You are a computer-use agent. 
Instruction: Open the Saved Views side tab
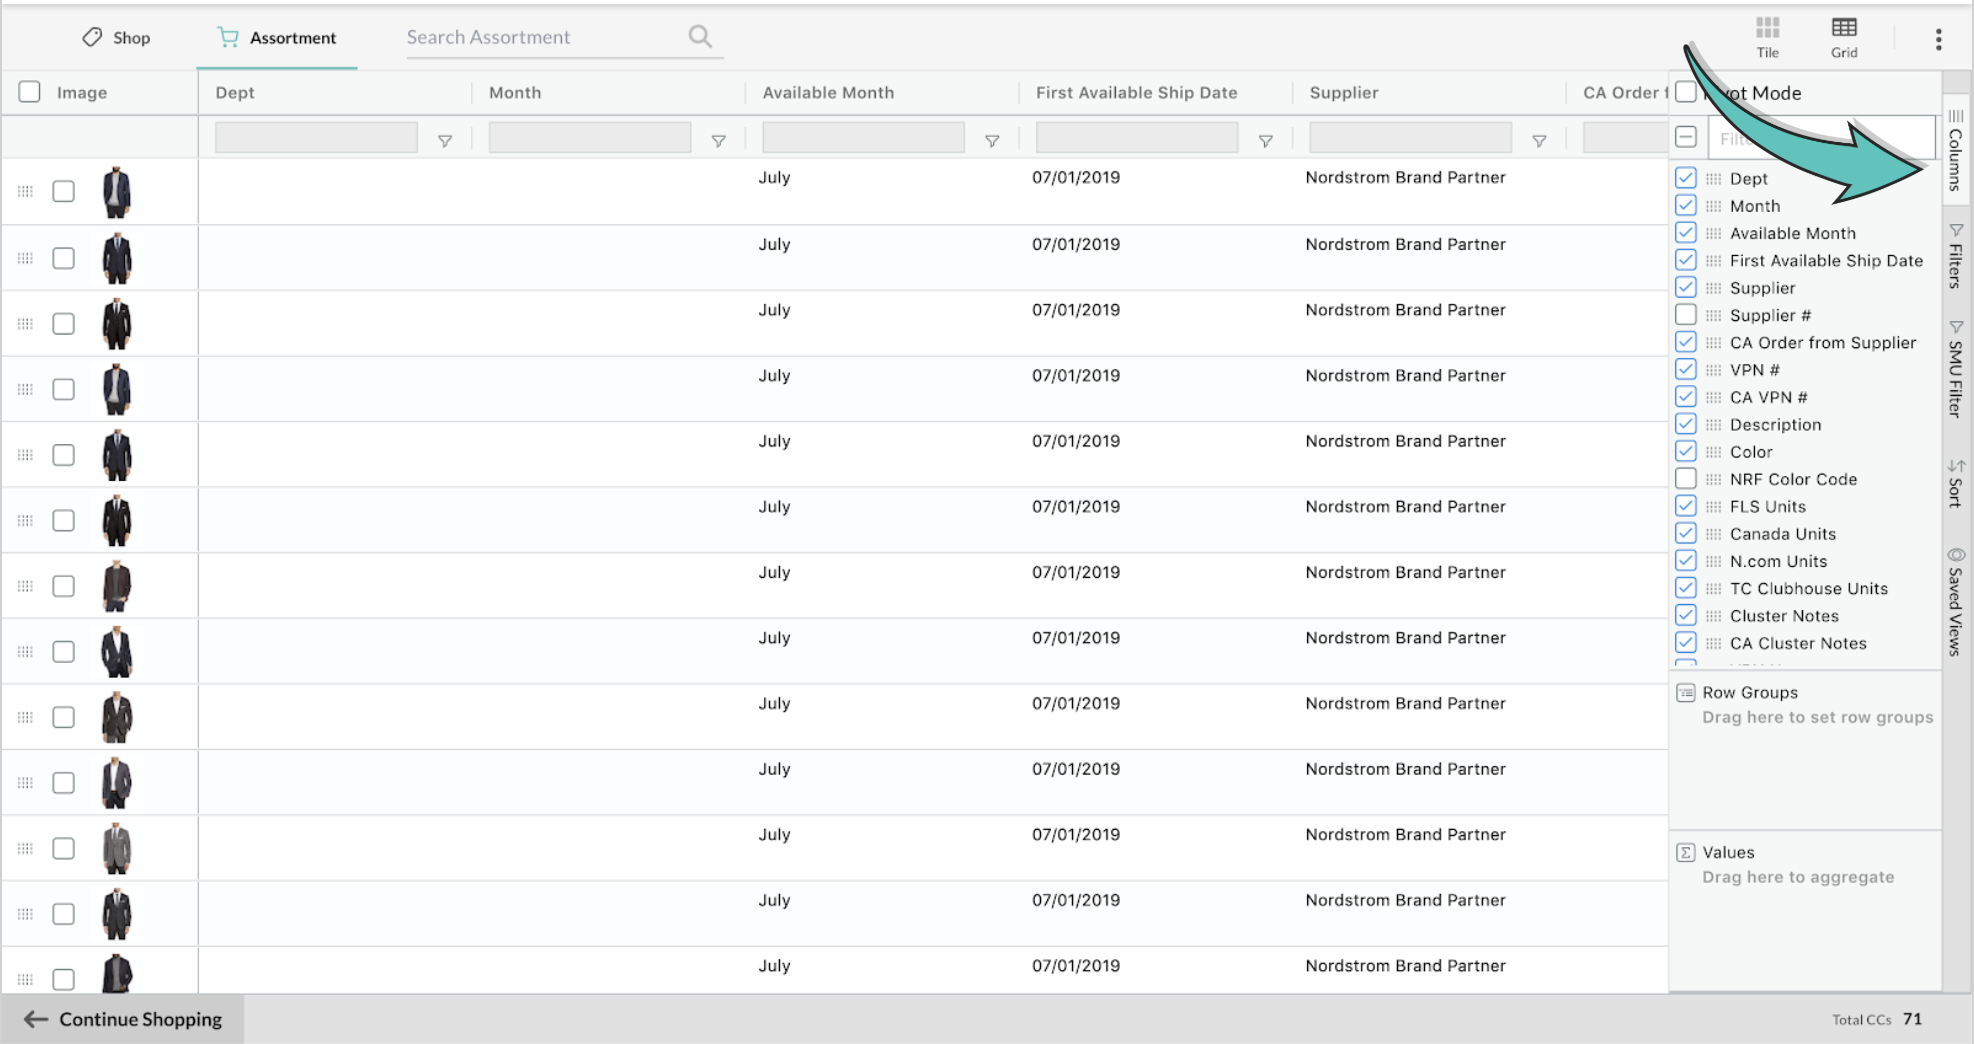click(x=1956, y=601)
